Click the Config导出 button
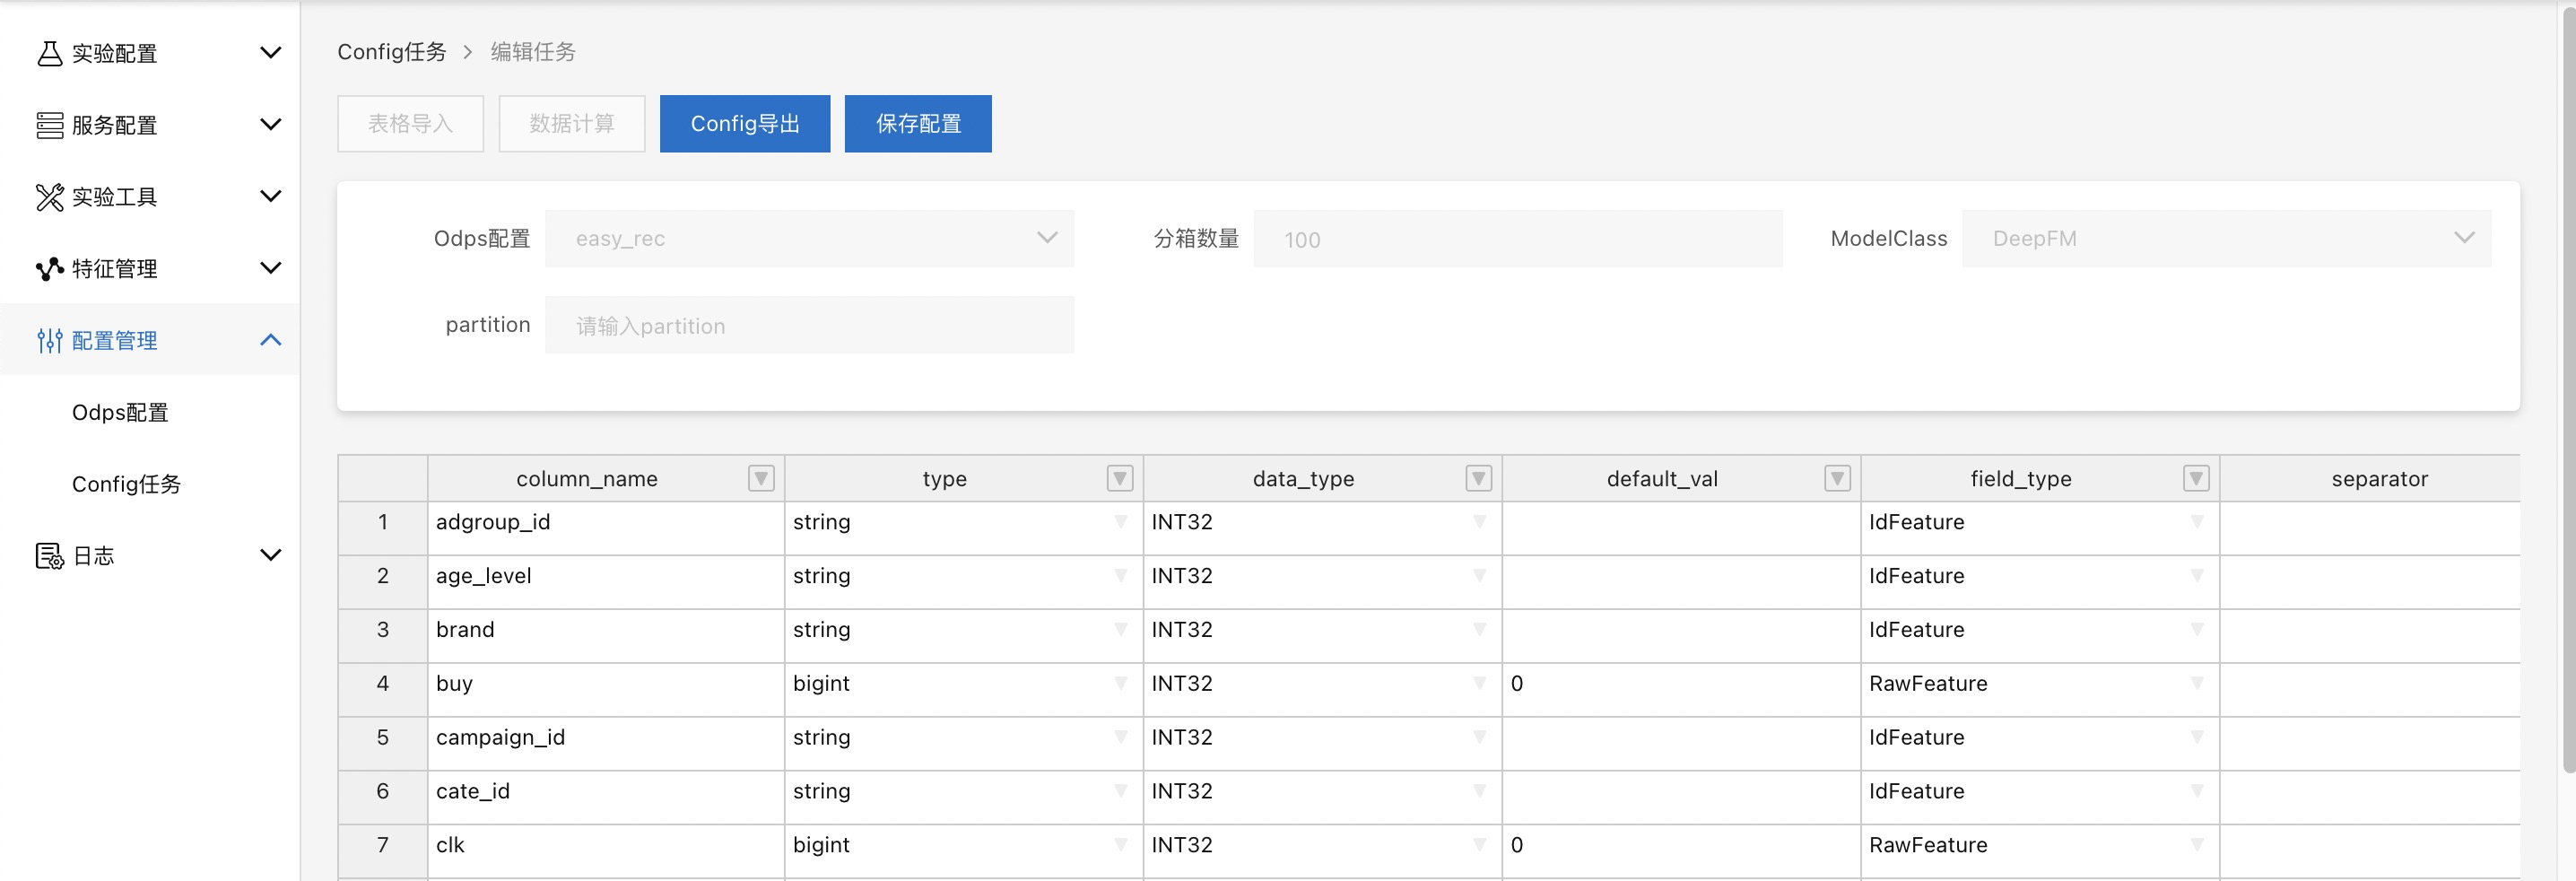 pyautogui.click(x=745, y=124)
